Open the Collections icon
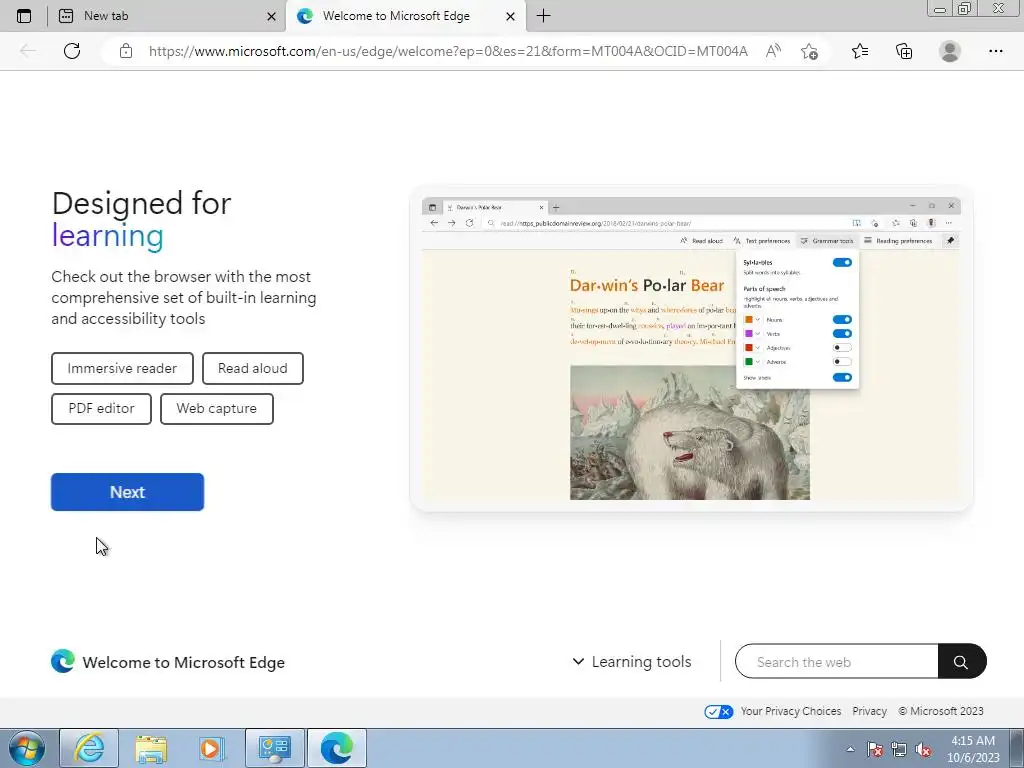 point(904,51)
